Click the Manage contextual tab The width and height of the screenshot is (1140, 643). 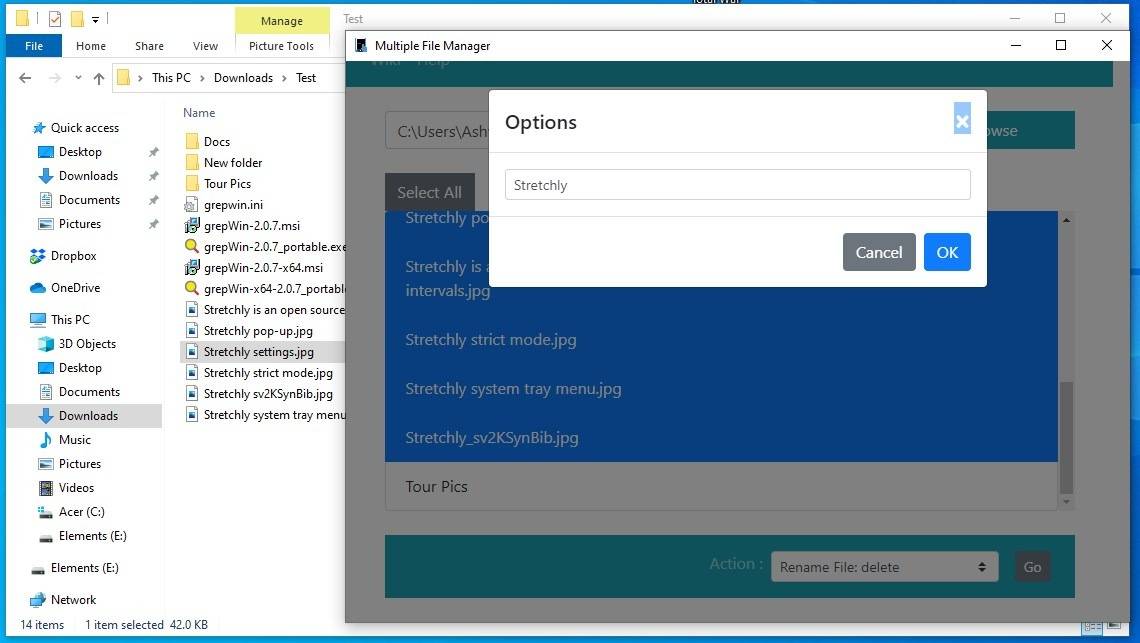(x=282, y=20)
